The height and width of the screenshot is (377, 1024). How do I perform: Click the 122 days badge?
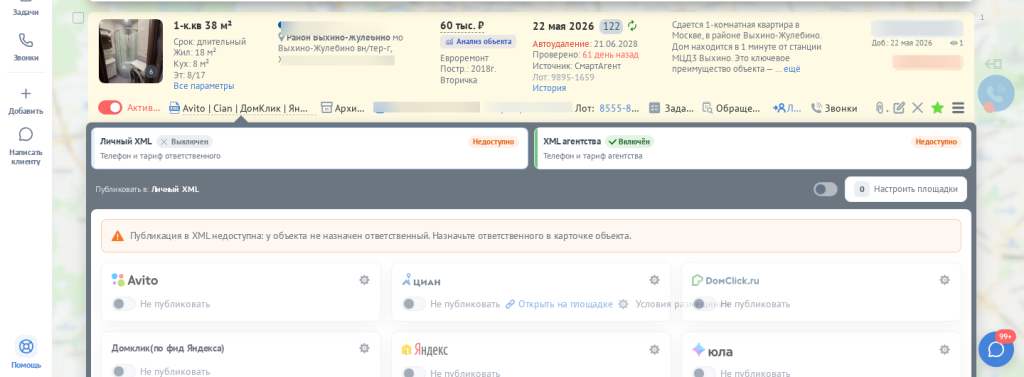[611, 26]
